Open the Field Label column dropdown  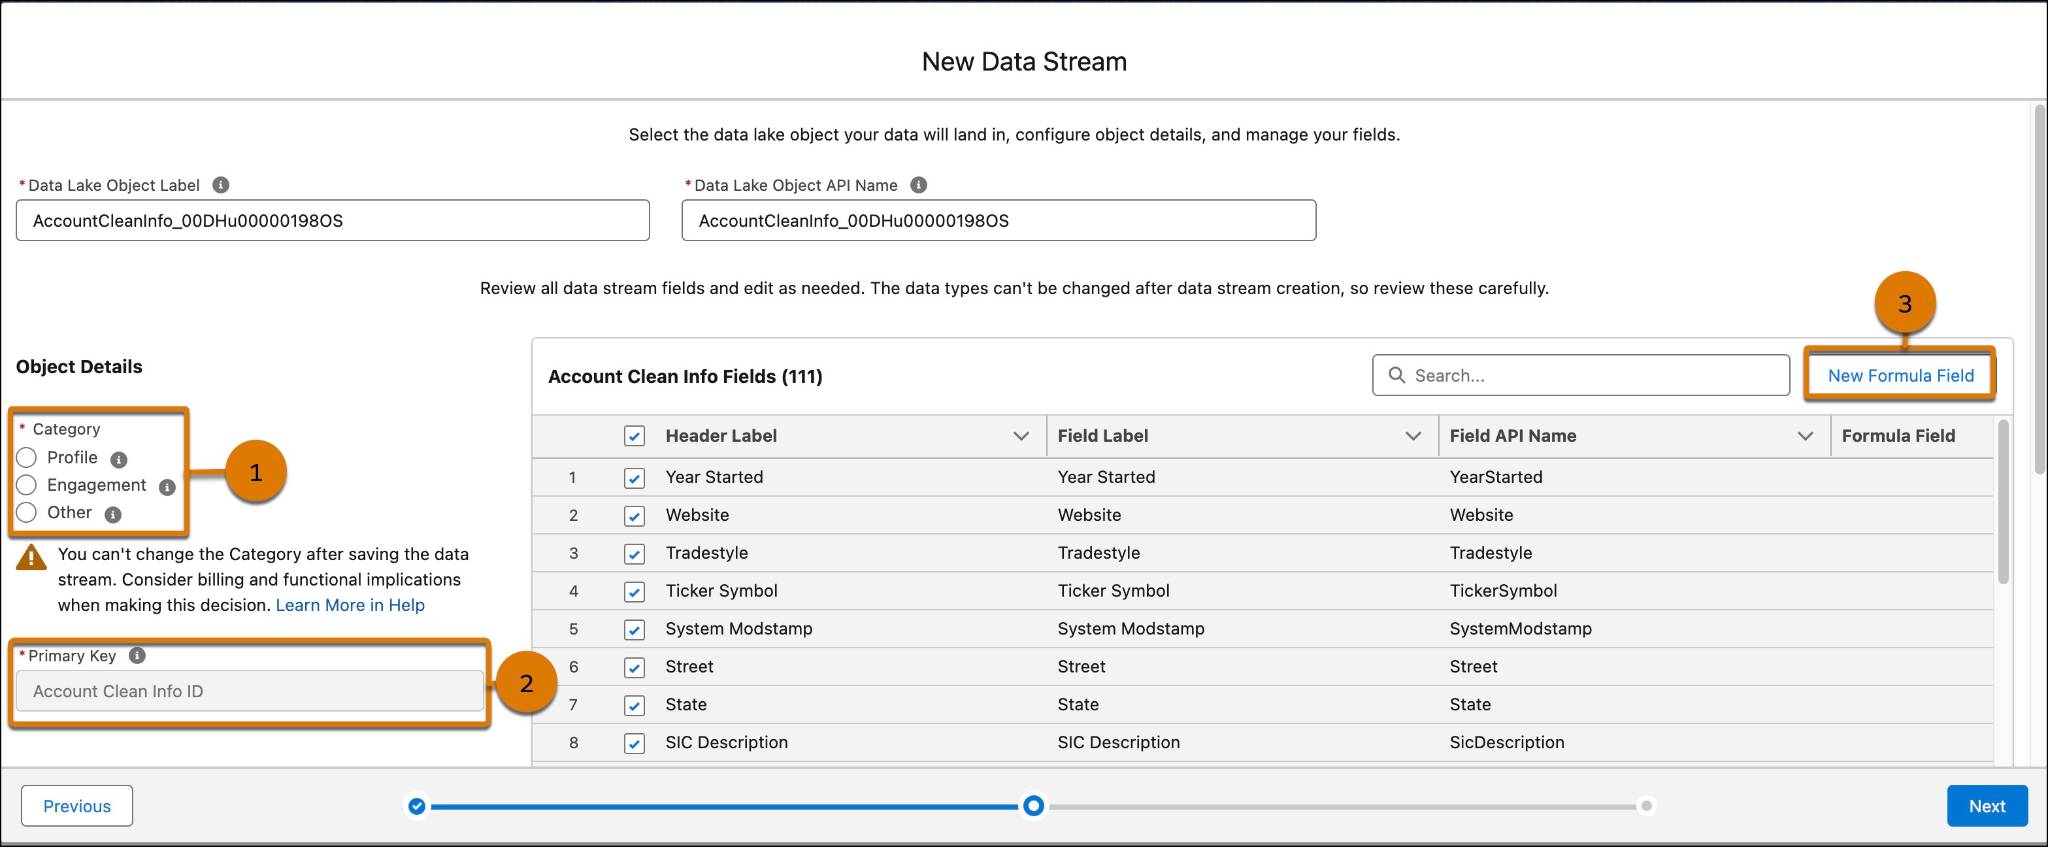pyautogui.click(x=1413, y=436)
